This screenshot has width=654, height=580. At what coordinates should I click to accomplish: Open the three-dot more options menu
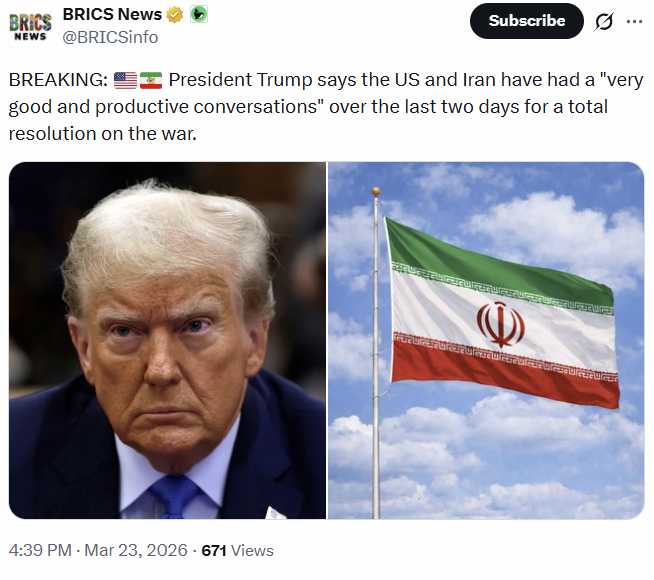(x=634, y=21)
